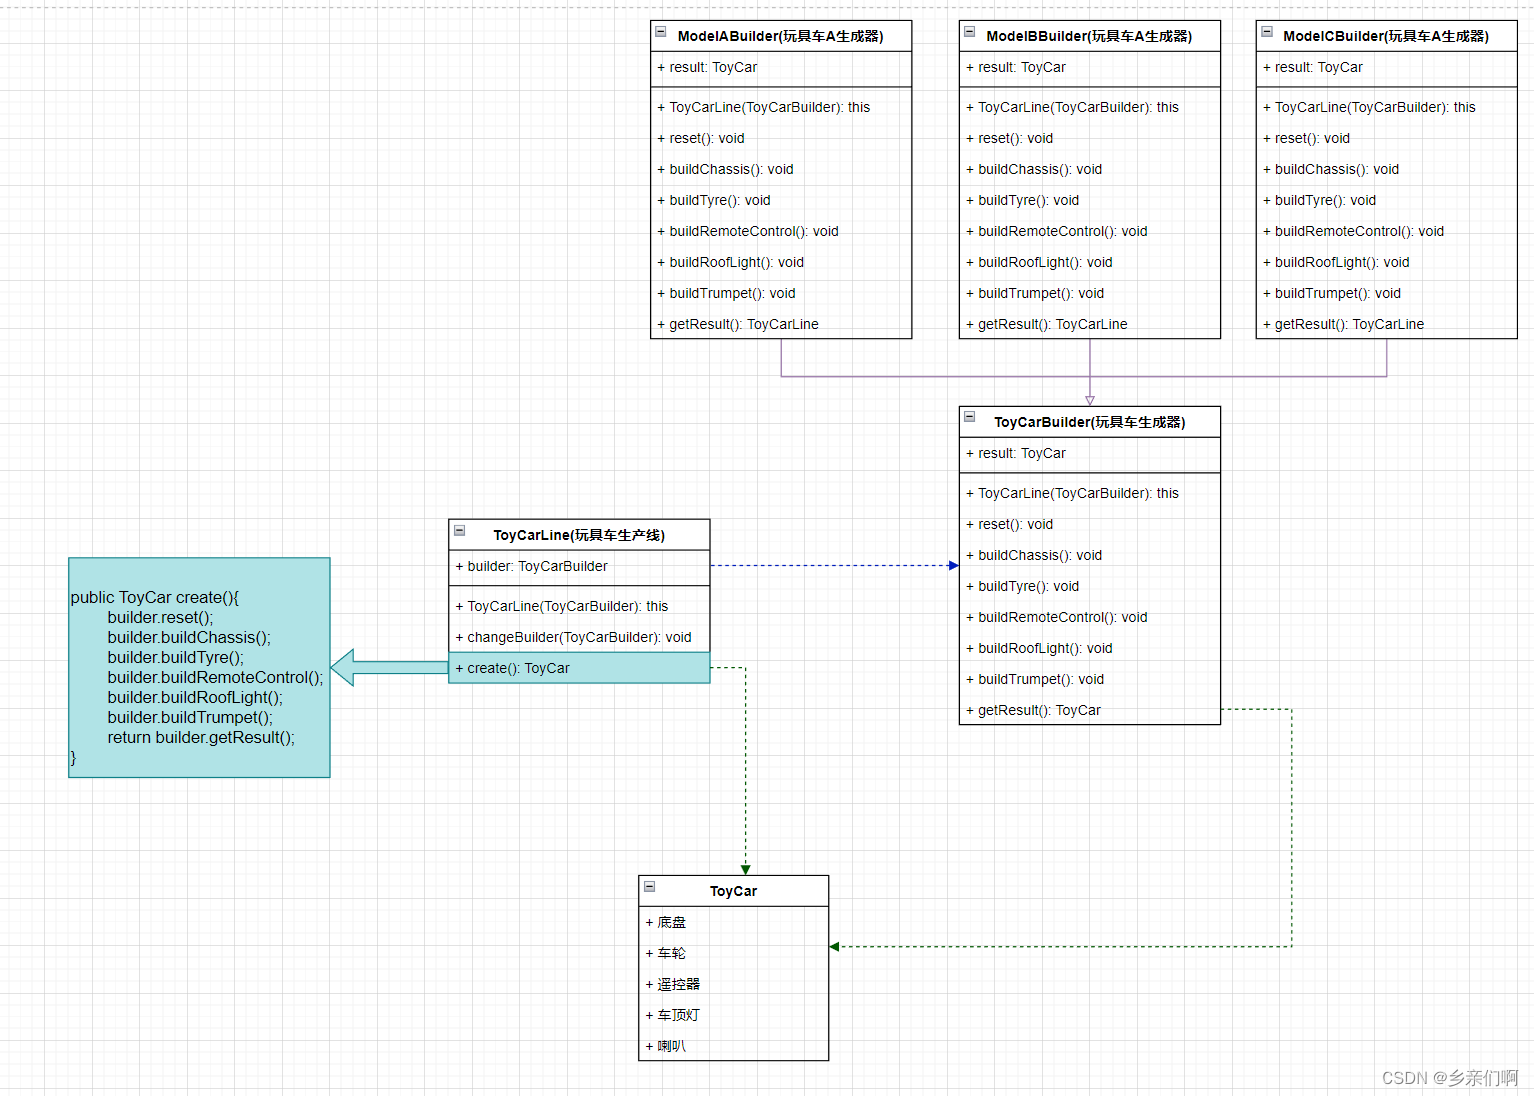Image resolution: width=1534 pixels, height=1096 pixels.
Task: Select buildTrumpet(): void in ModelCBuilder
Action: tap(1387, 293)
